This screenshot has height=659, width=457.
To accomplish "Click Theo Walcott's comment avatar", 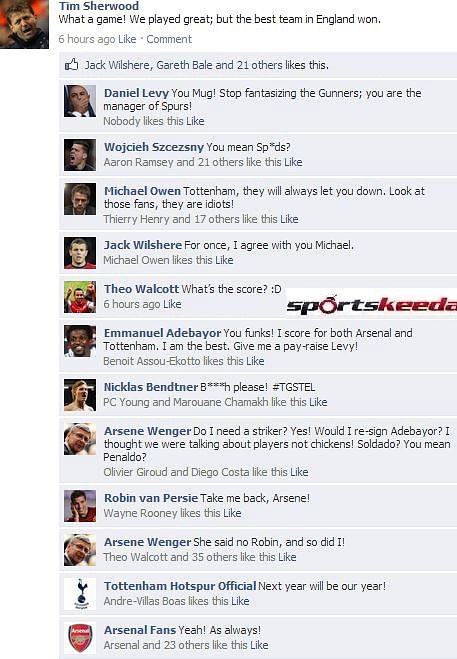I will [x=80, y=297].
